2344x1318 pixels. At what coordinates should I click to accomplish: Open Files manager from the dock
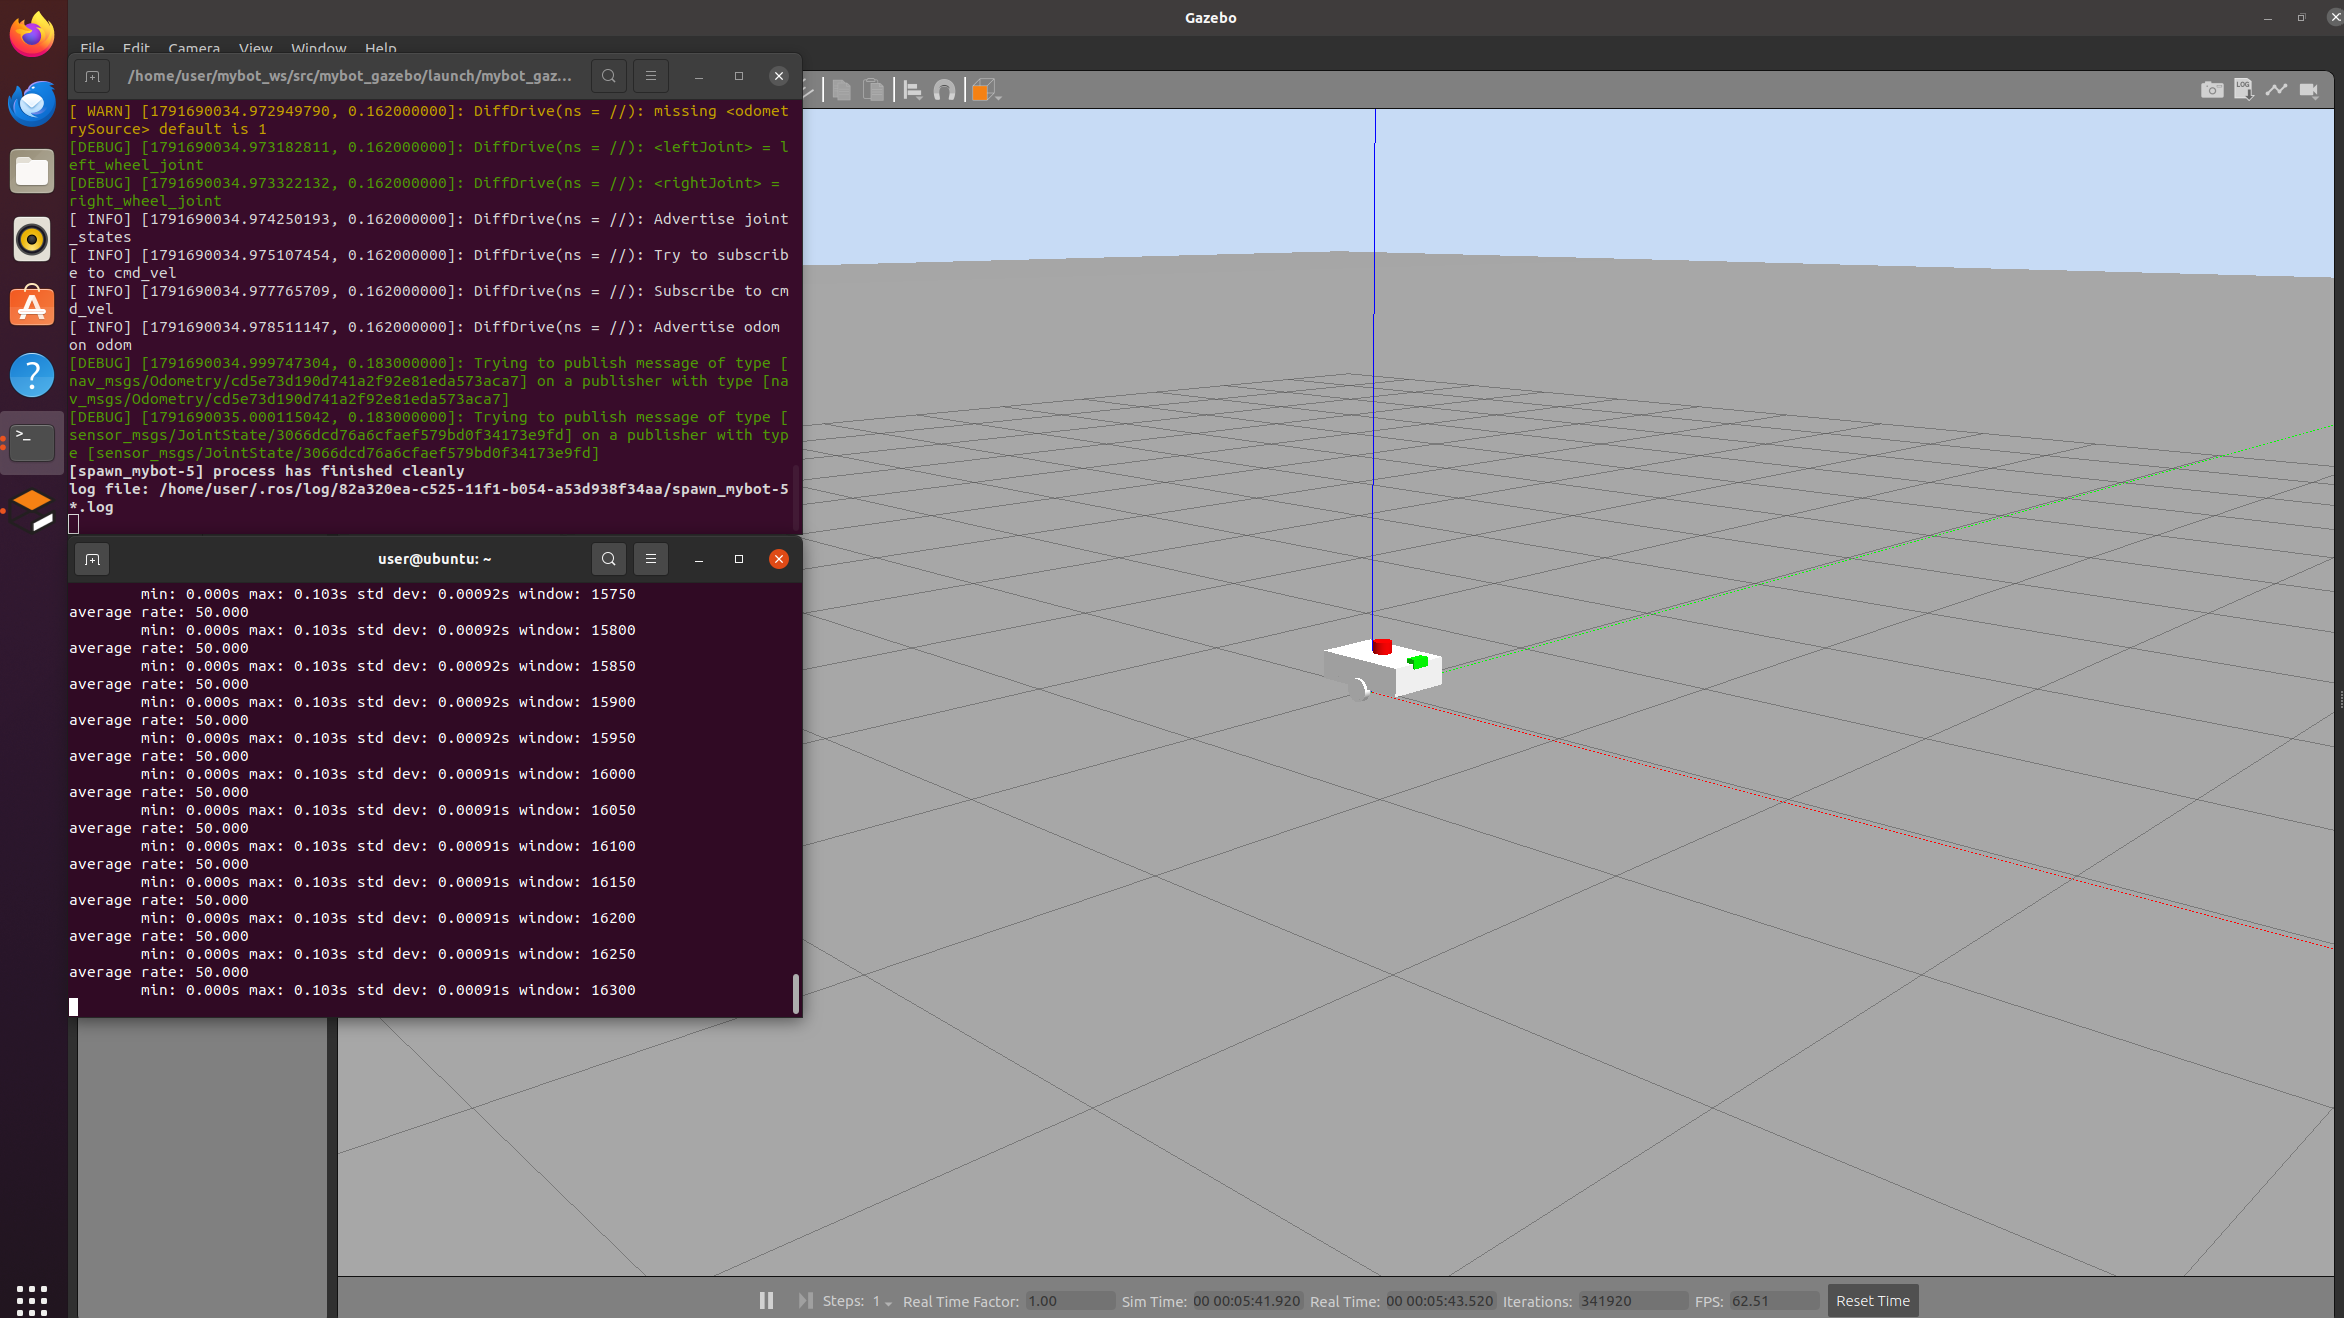pyautogui.click(x=32, y=171)
